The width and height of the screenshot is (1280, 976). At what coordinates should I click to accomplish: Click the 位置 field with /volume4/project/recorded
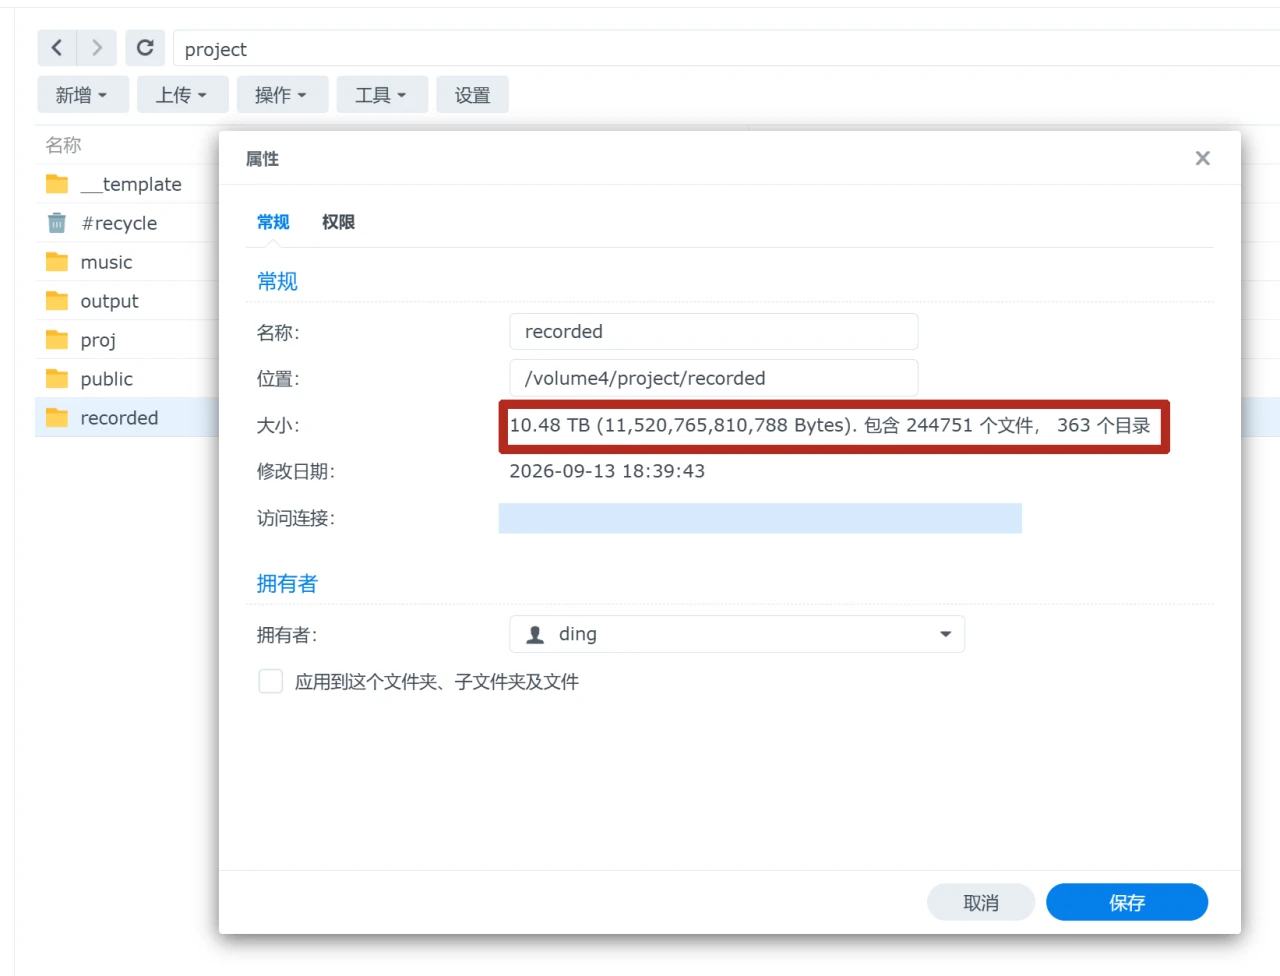[x=714, y=378]
